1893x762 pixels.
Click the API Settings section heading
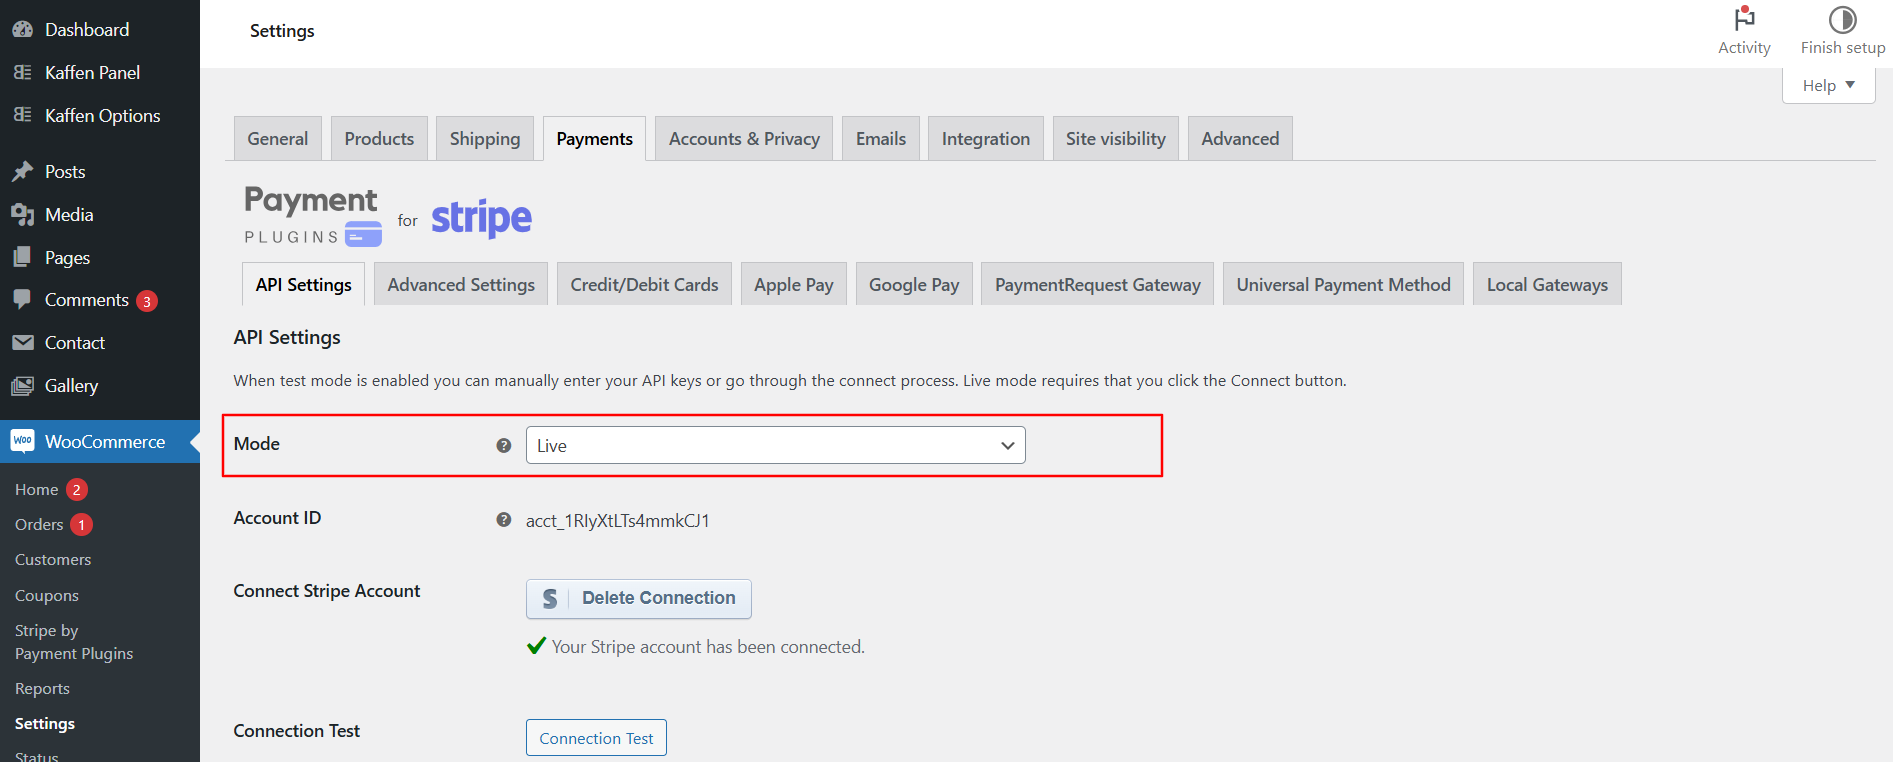(x=287, y=338)
